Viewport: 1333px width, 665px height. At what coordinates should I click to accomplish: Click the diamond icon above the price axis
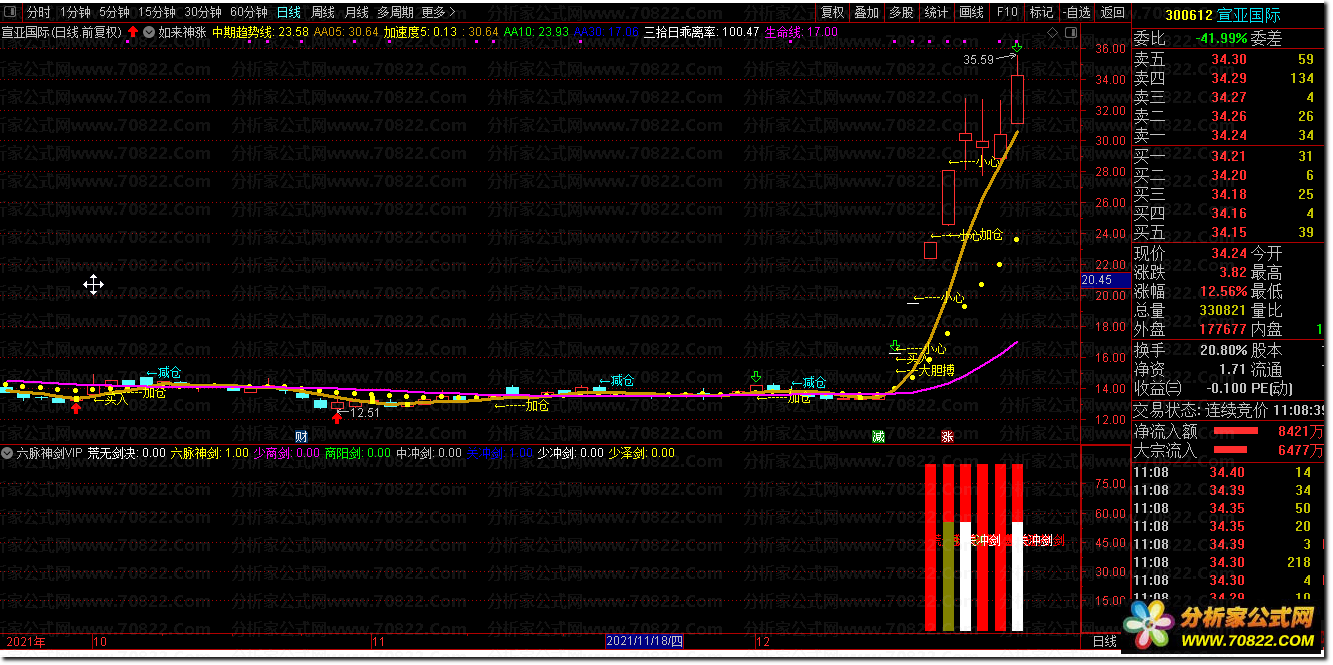(x=1052, y=32)
